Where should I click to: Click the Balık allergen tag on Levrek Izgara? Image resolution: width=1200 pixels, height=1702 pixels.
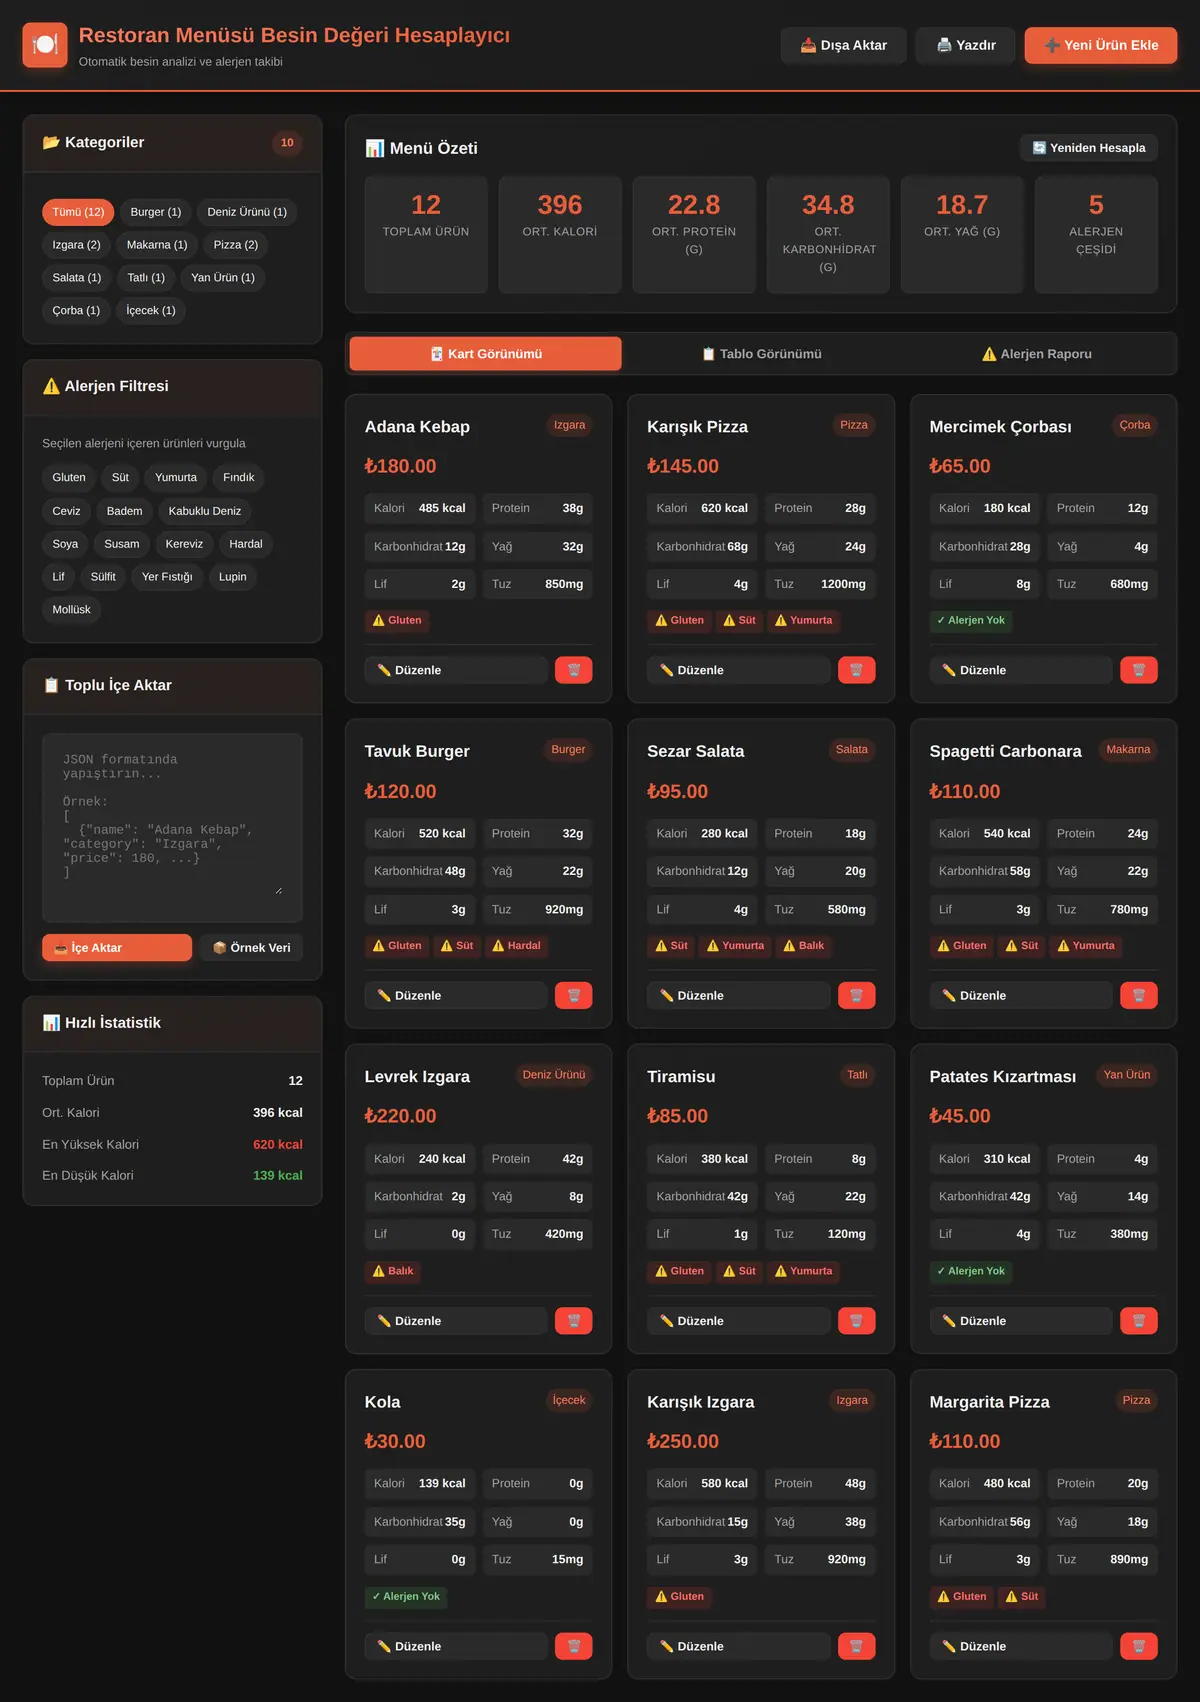click(x=393, y=1271)
